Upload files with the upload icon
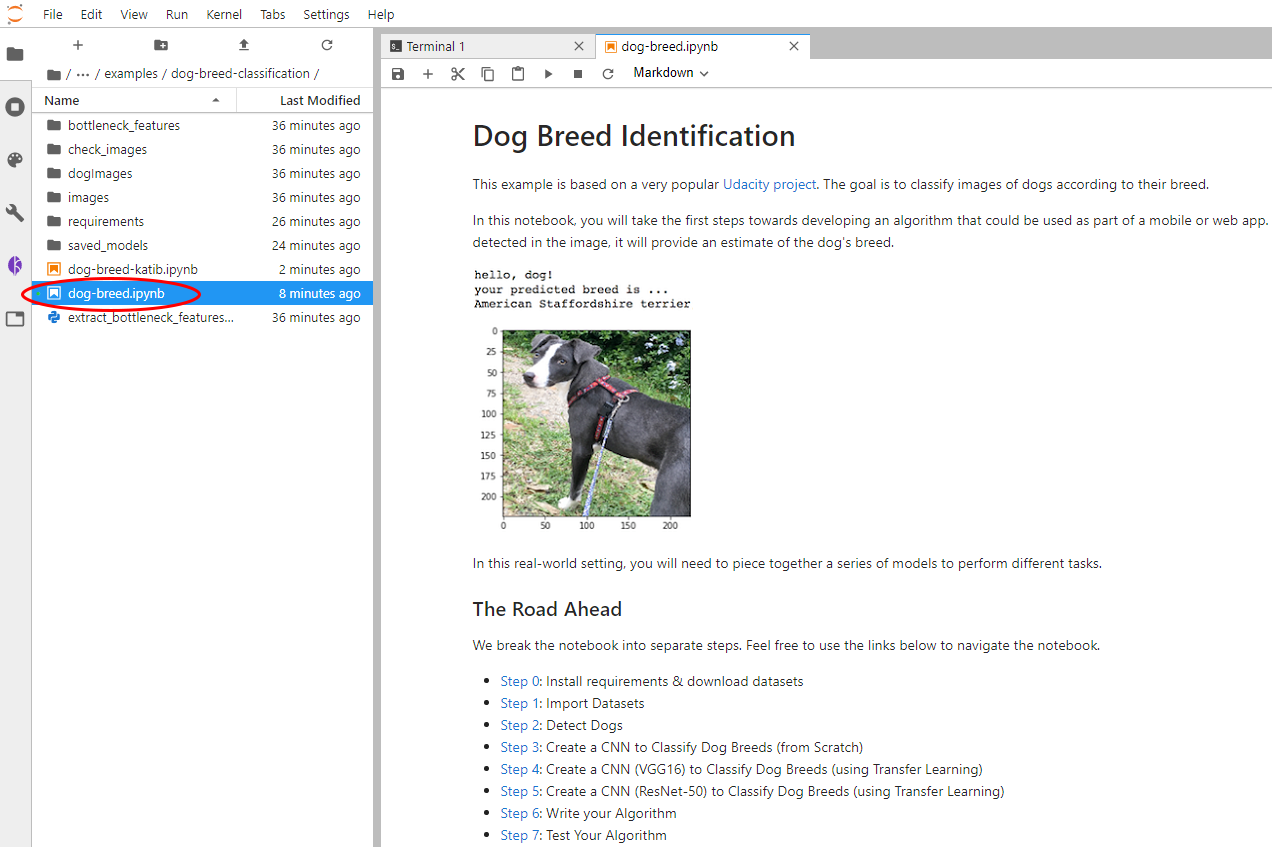 pos(244,45)
